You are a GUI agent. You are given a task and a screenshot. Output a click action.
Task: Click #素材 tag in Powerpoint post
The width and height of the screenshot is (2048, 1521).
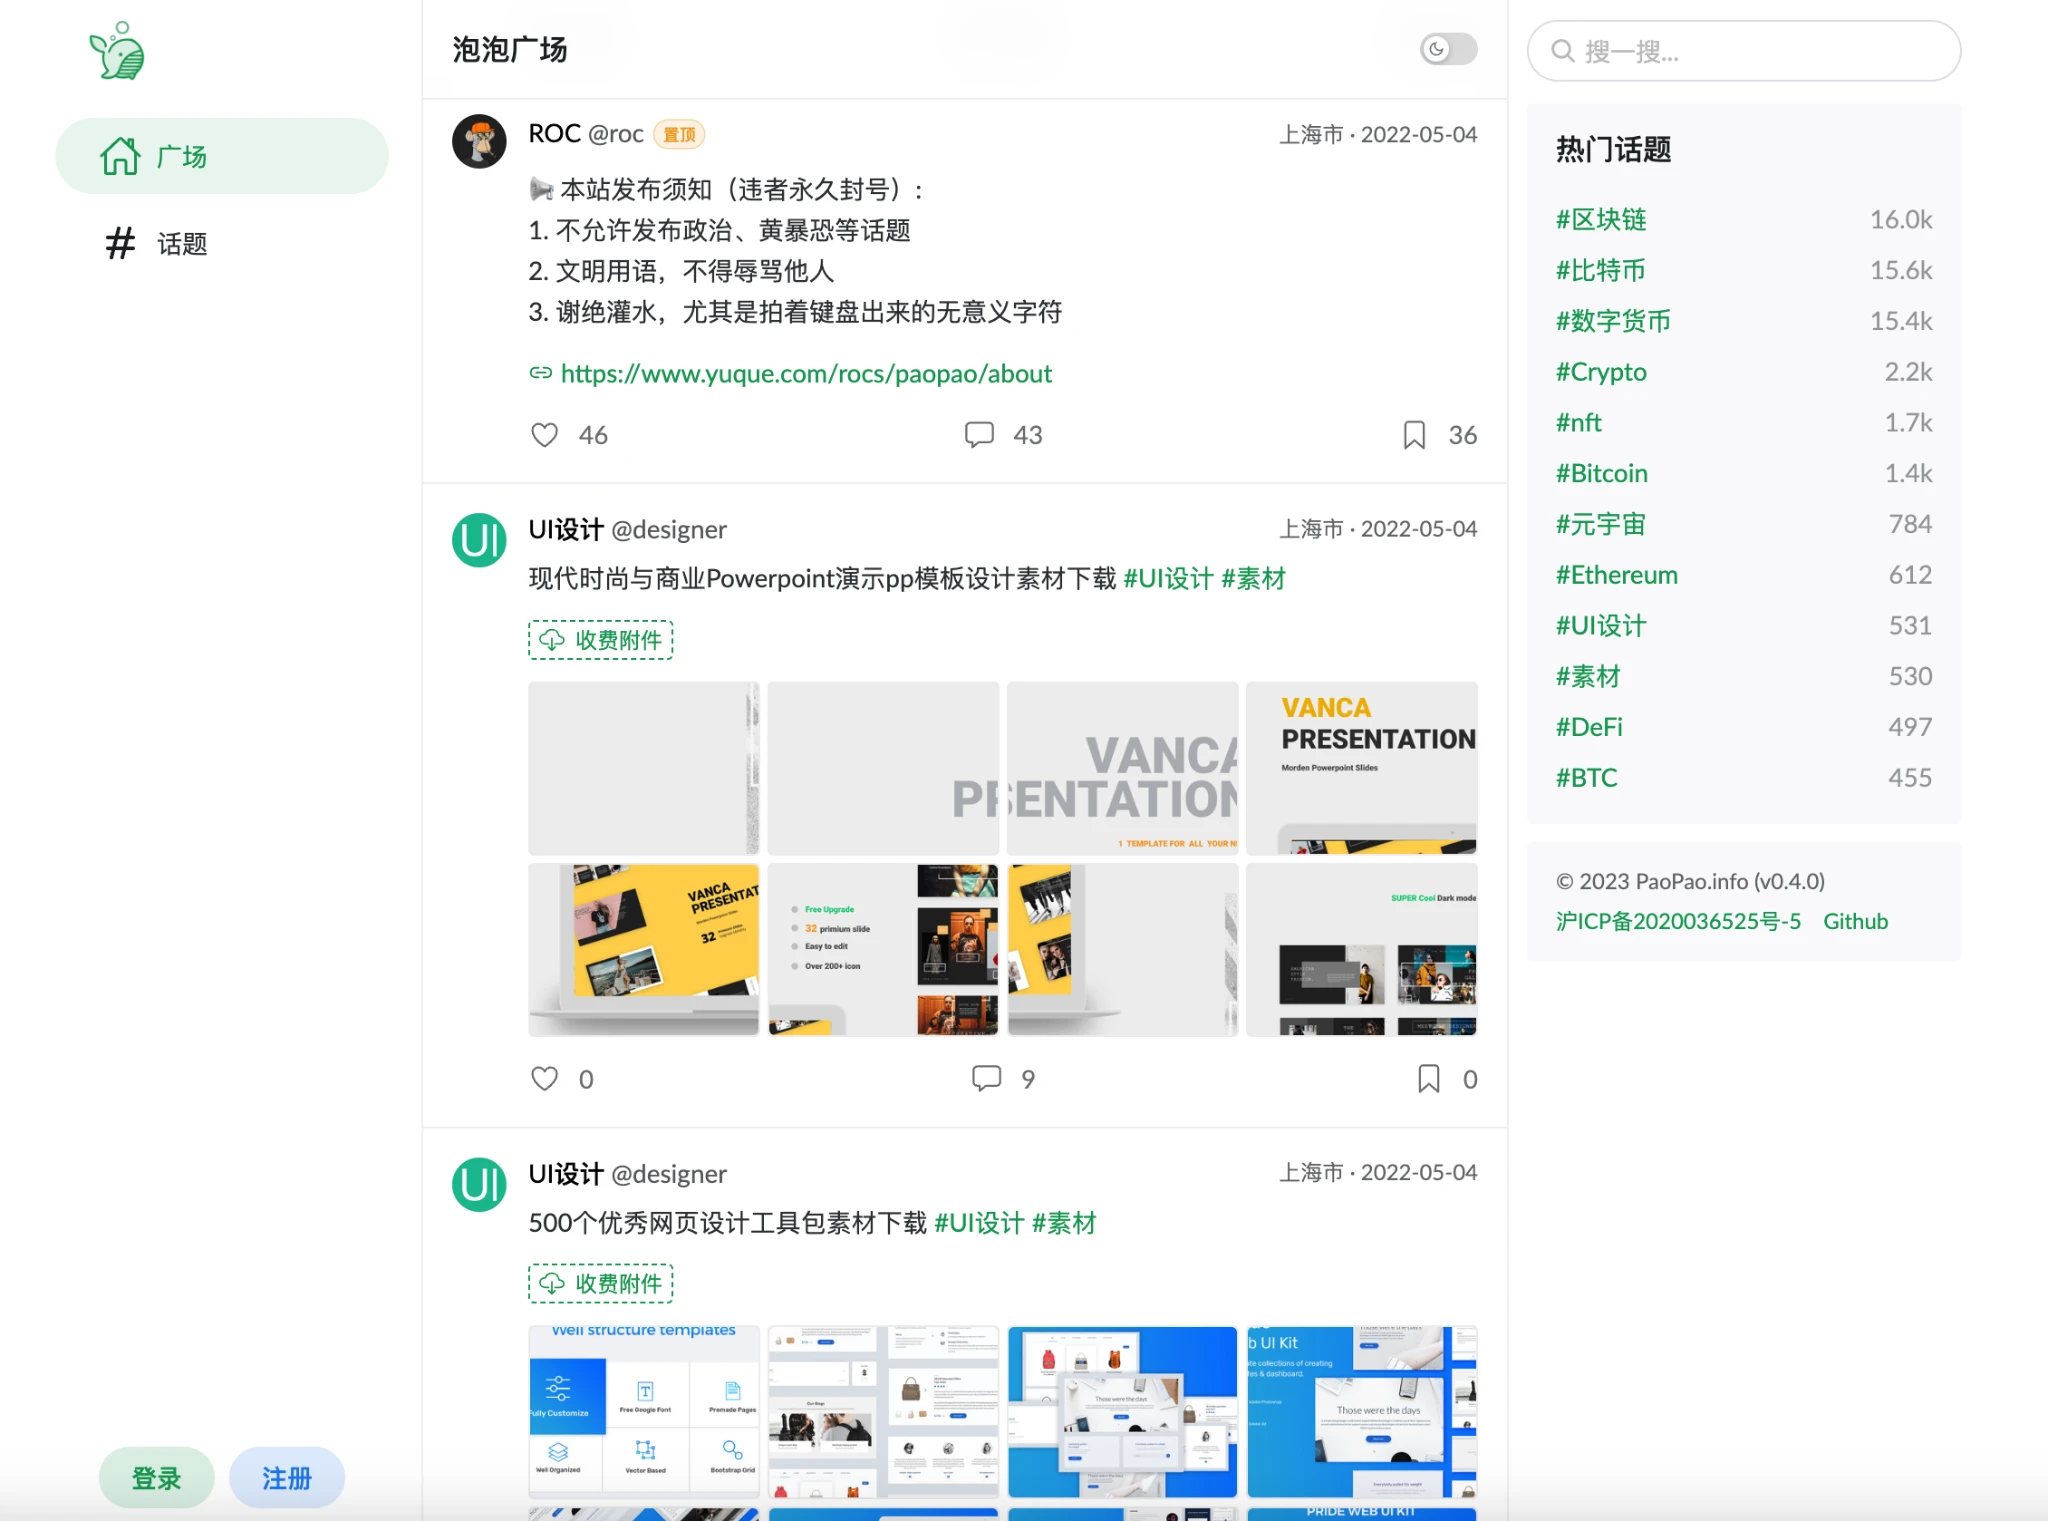coord(1253,578)
